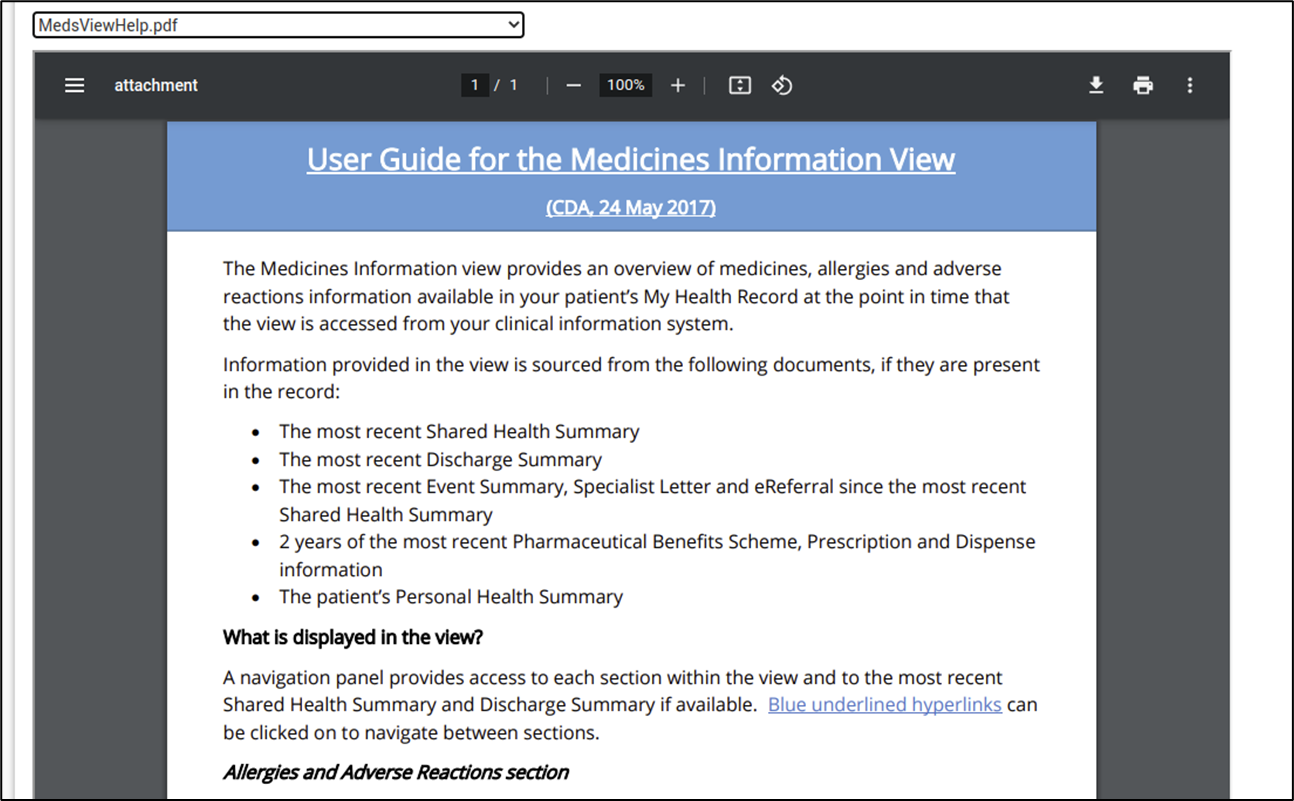Image resolution: width=1294 pixels, height=801 pixels.
Task: Open the more actions three-dot menu
Action: click(1190, 86)
